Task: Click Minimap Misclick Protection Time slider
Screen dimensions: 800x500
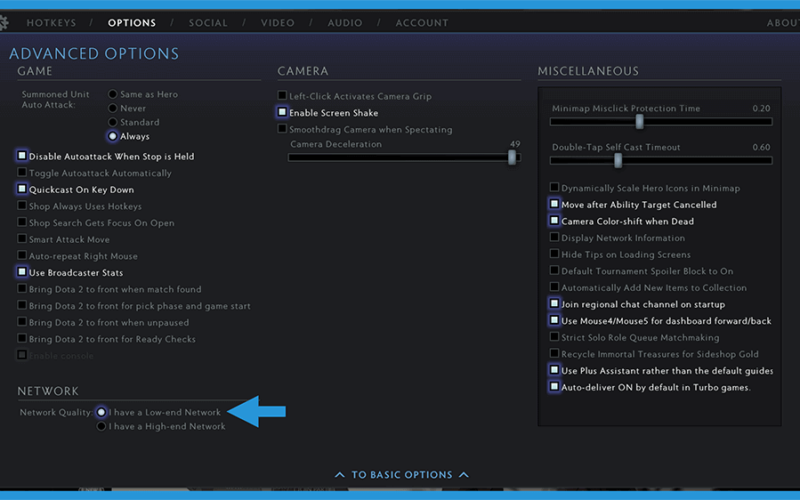Action: click(661, 121)
